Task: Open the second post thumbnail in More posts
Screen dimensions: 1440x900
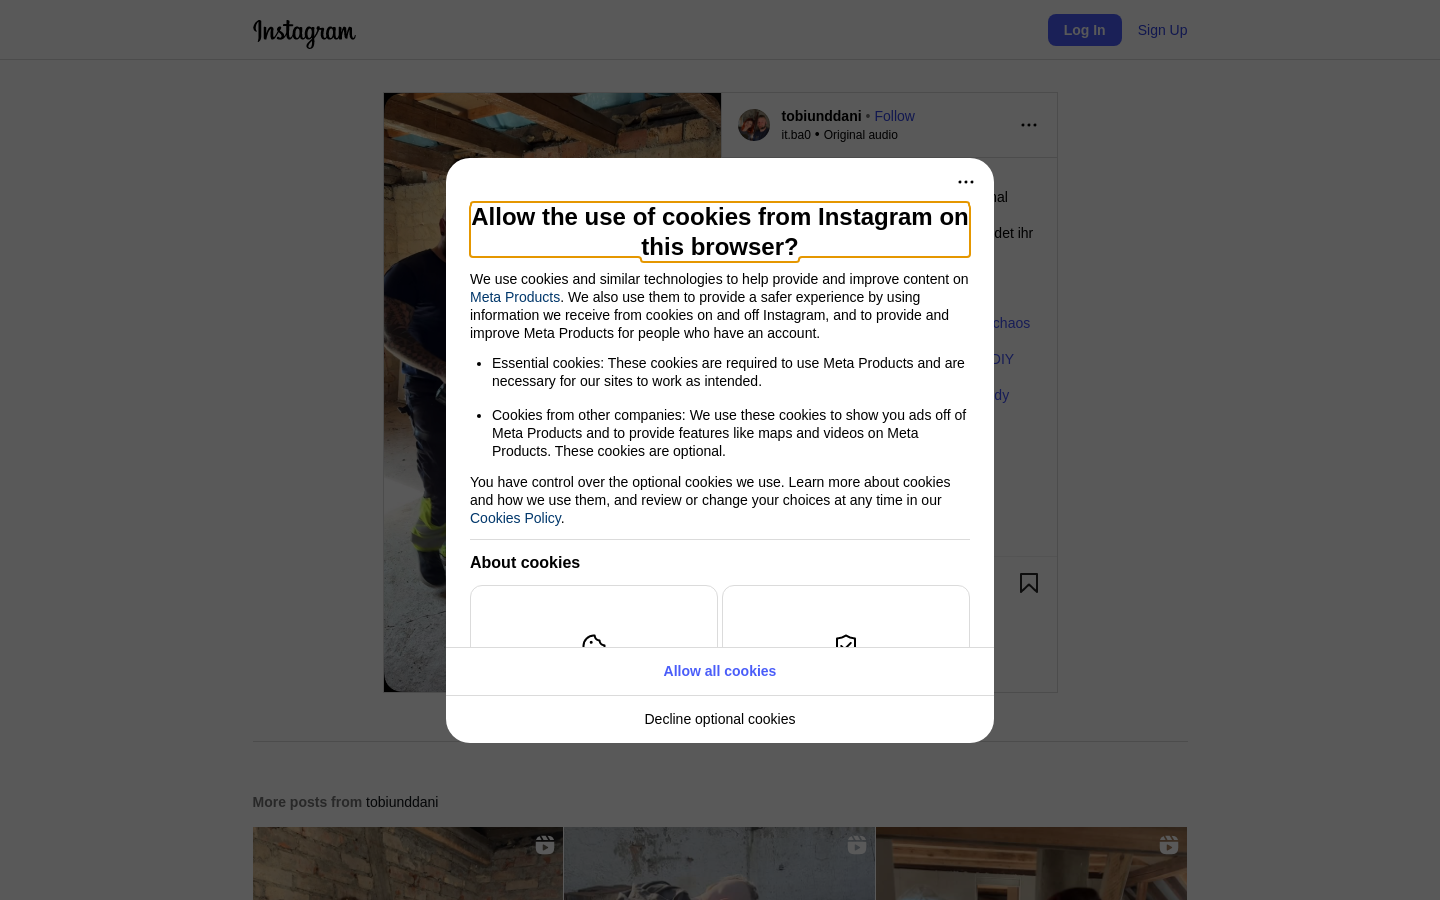Action: point(720,864)
